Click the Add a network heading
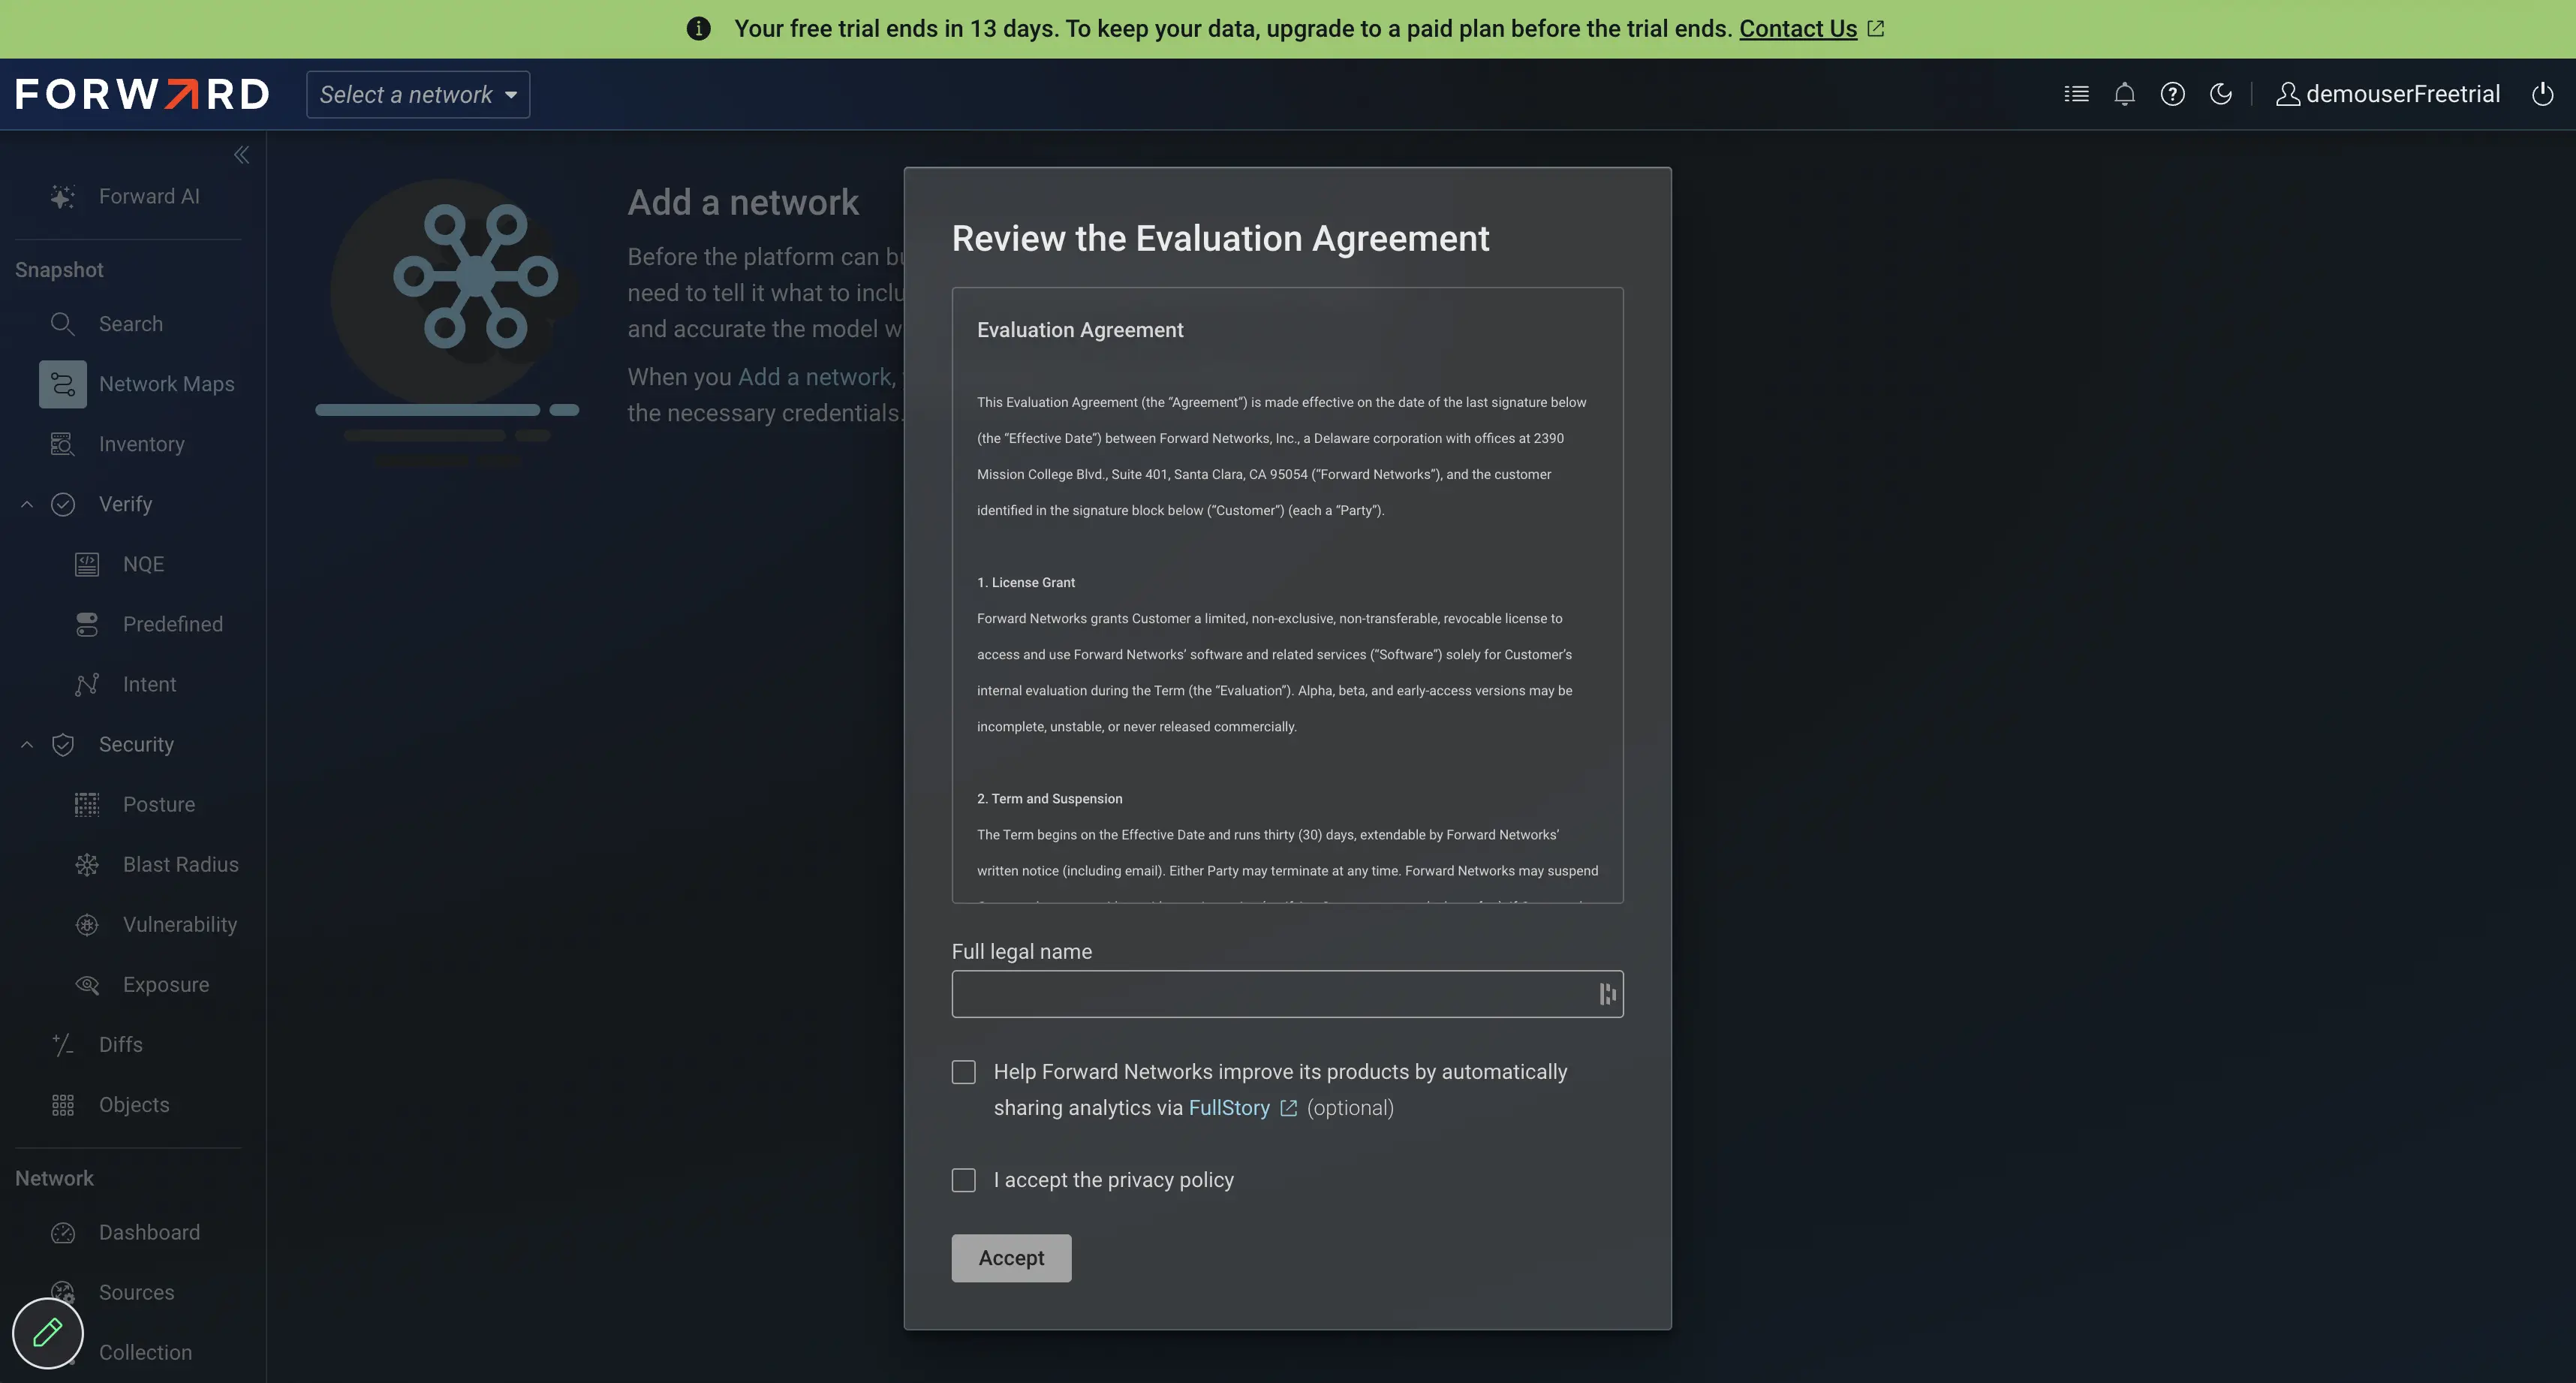This screenshot has height=1383, width=2576. [743, 202]
